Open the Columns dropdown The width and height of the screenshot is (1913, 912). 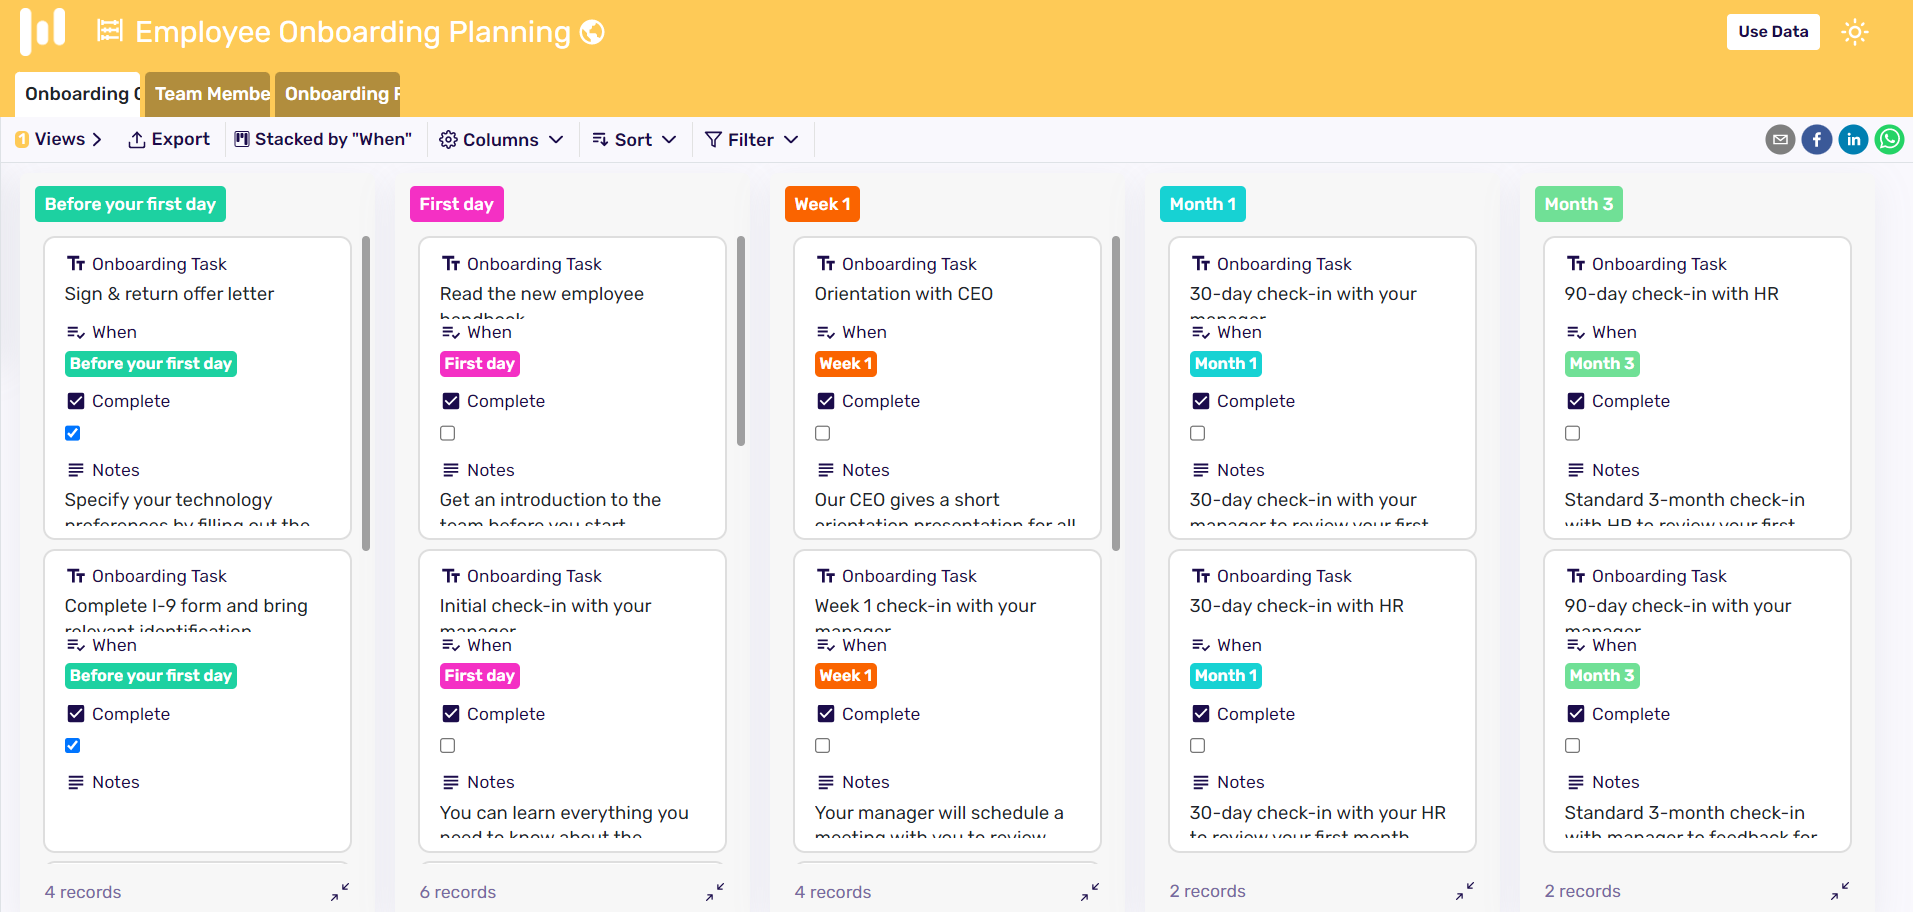(x=501, y=139)
